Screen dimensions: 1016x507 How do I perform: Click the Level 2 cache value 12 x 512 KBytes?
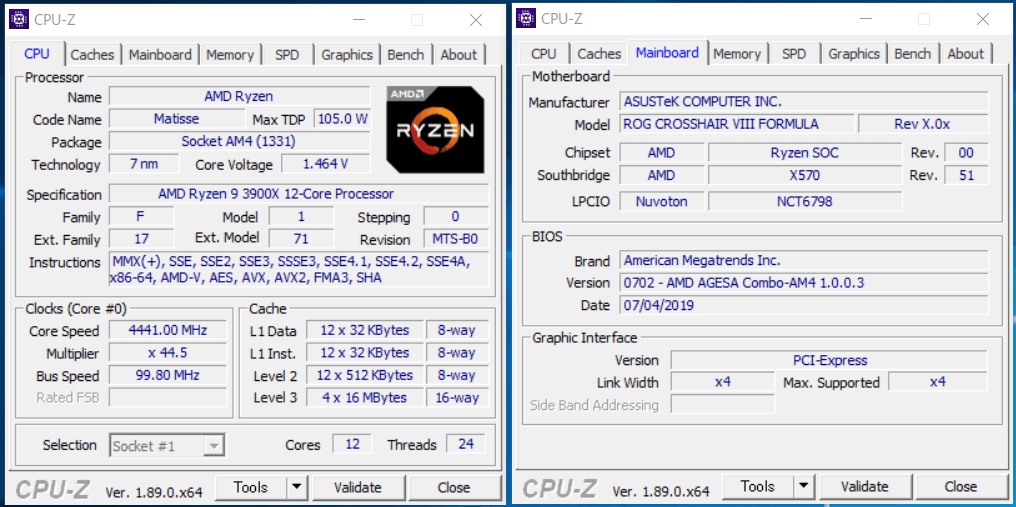(x=365, y=375)
